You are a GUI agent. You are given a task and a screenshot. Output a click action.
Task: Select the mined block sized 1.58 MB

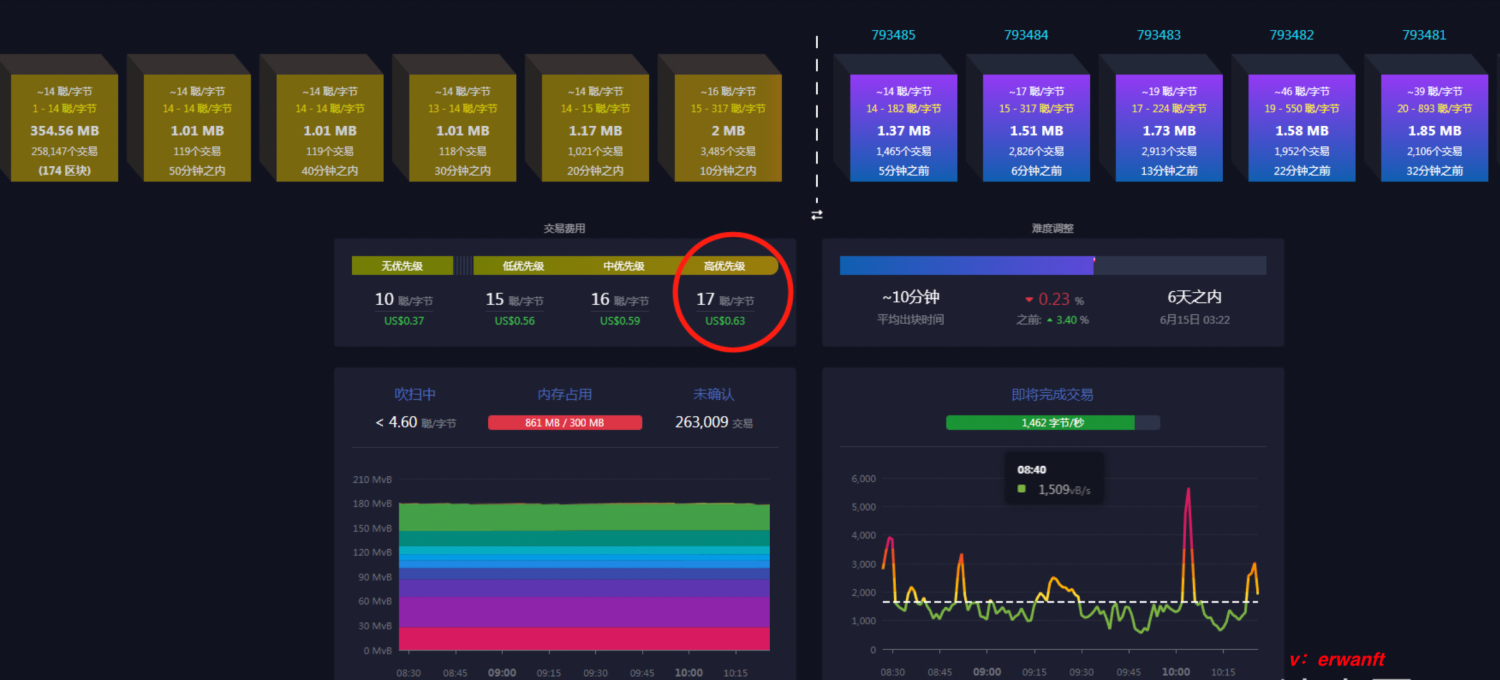[1302, 128]
